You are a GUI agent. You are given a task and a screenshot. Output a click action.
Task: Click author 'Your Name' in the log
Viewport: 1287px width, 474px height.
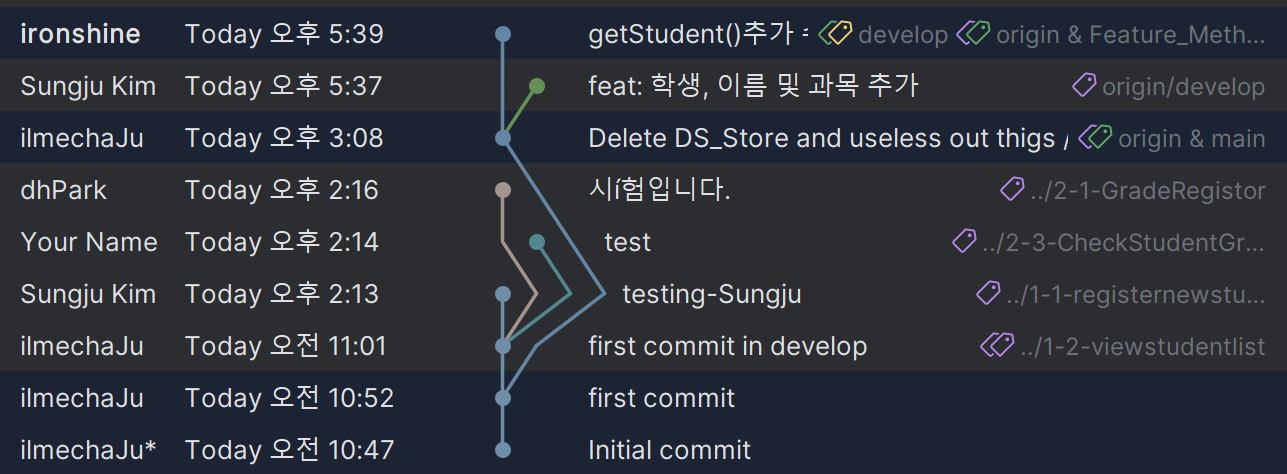click(x=89, y=242)
